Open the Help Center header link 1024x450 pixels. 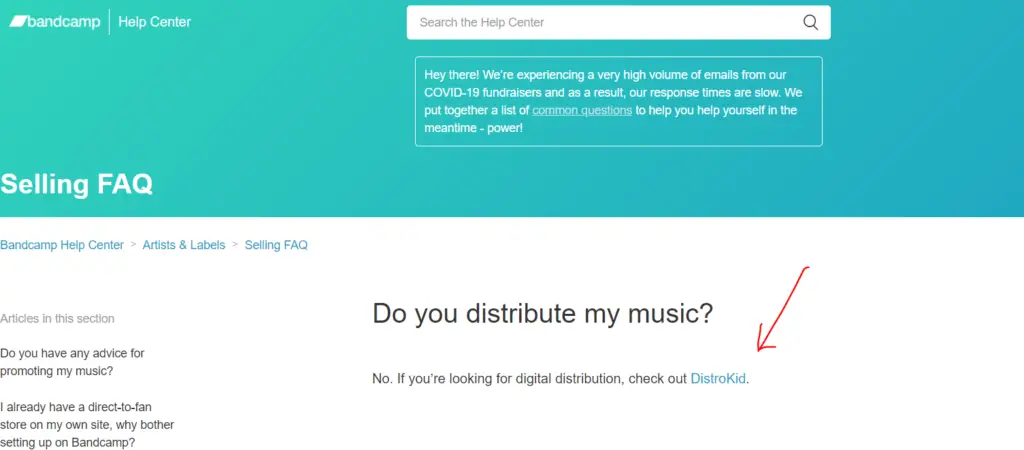click(x=155, y=22)
